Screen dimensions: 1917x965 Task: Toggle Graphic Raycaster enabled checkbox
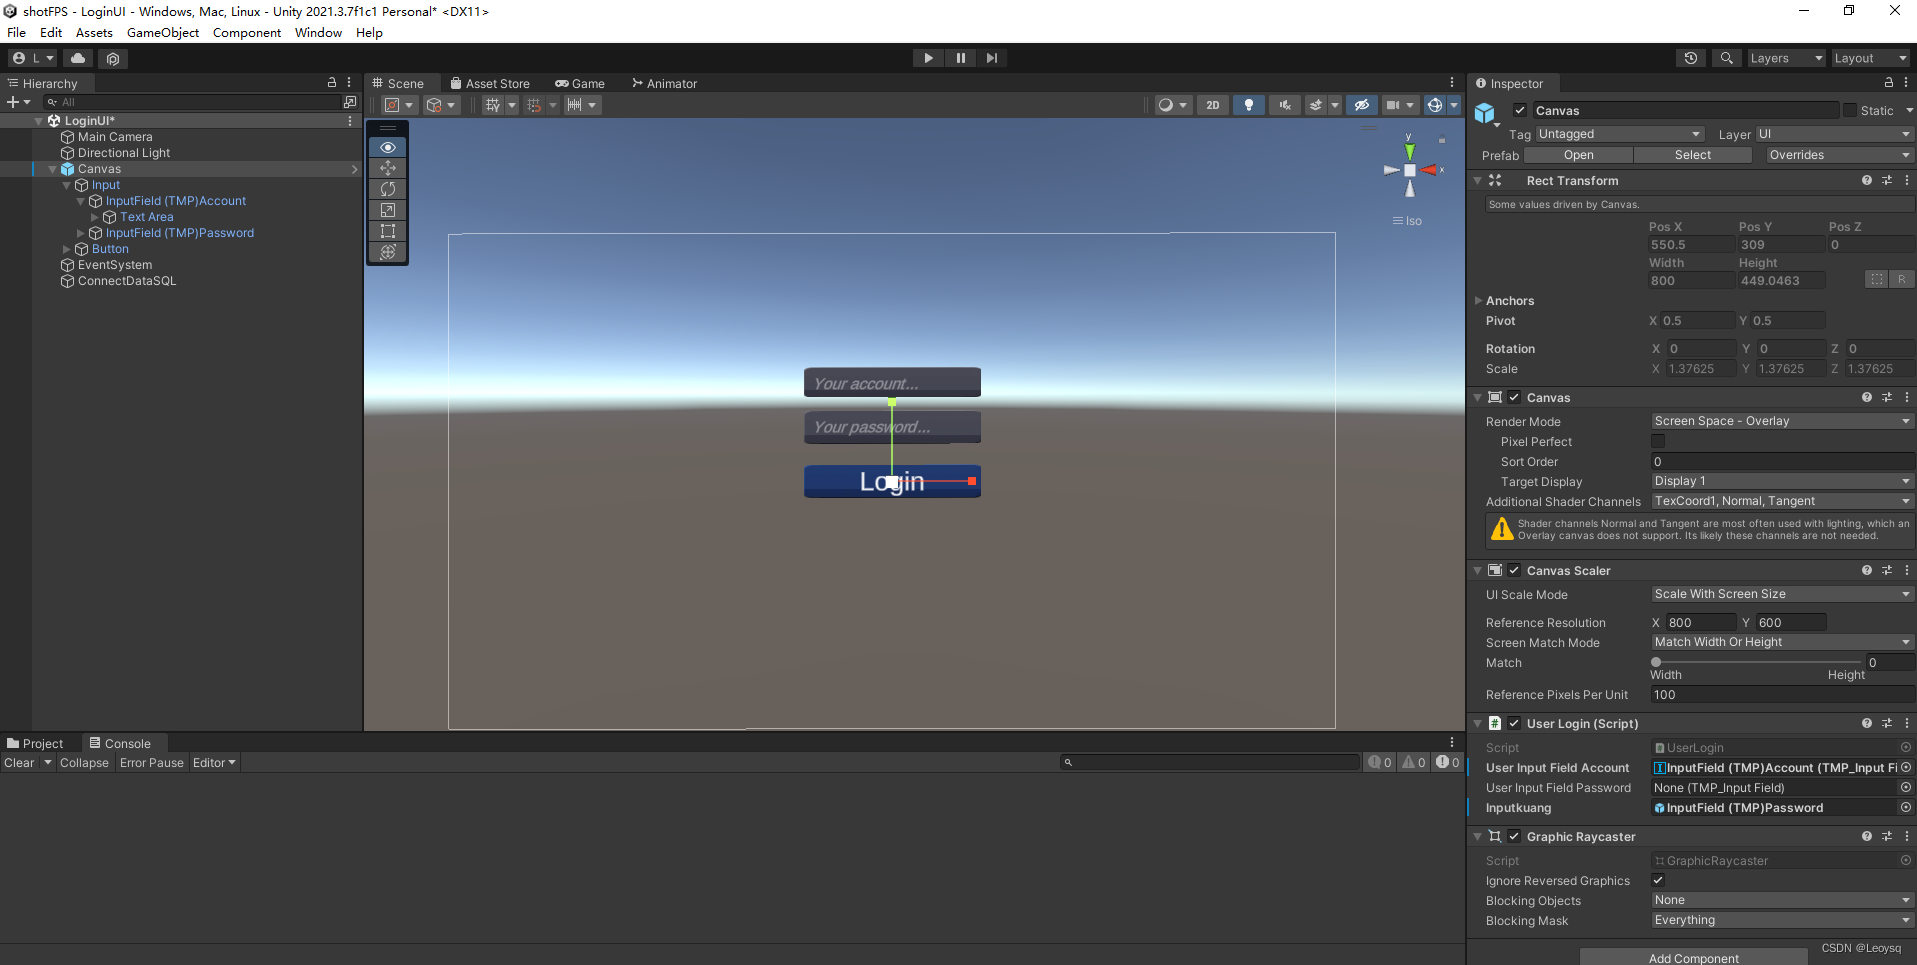point(1514,836)
